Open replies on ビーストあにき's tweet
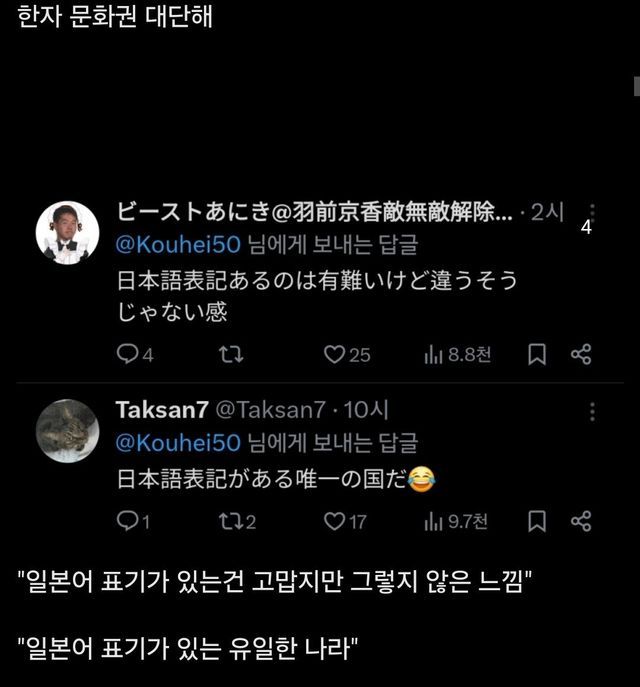 pos(128,354)
